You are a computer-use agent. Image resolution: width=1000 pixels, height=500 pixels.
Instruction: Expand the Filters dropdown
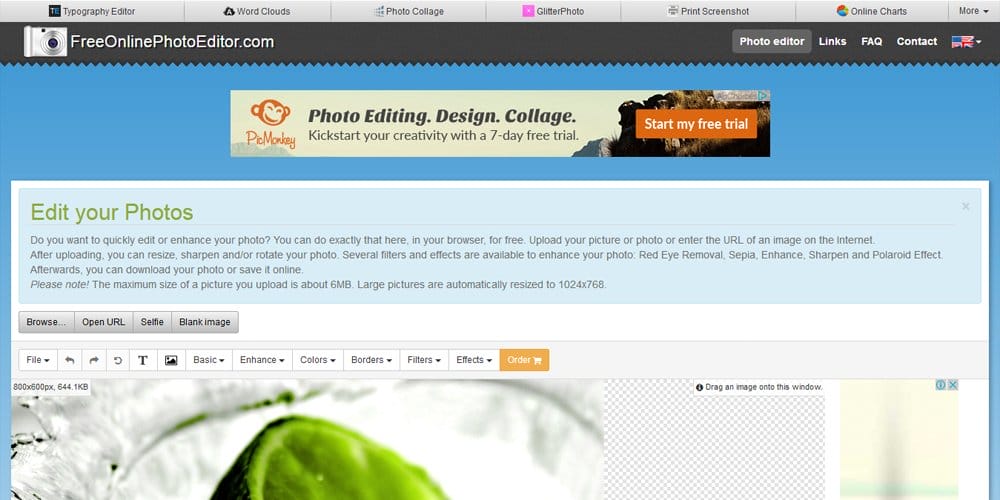[424, 360]
